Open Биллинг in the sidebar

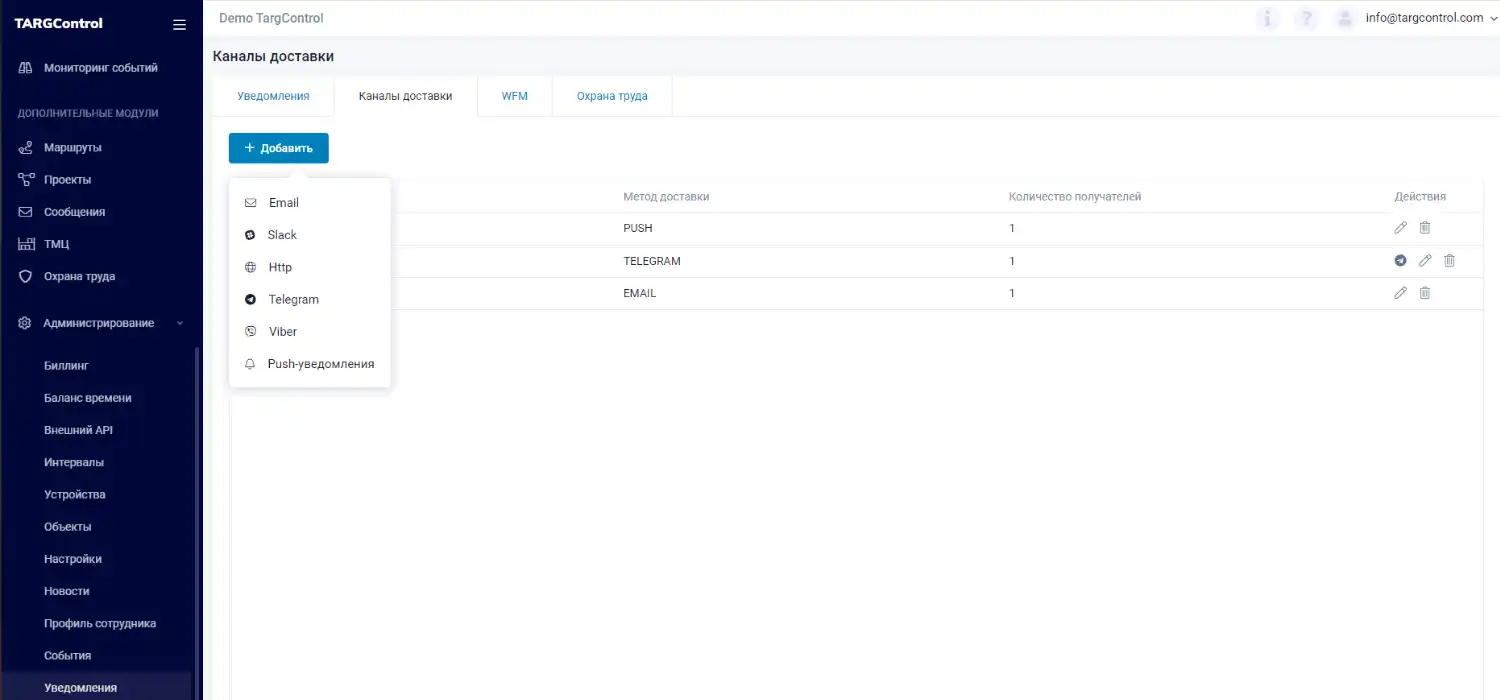[66, 366]
